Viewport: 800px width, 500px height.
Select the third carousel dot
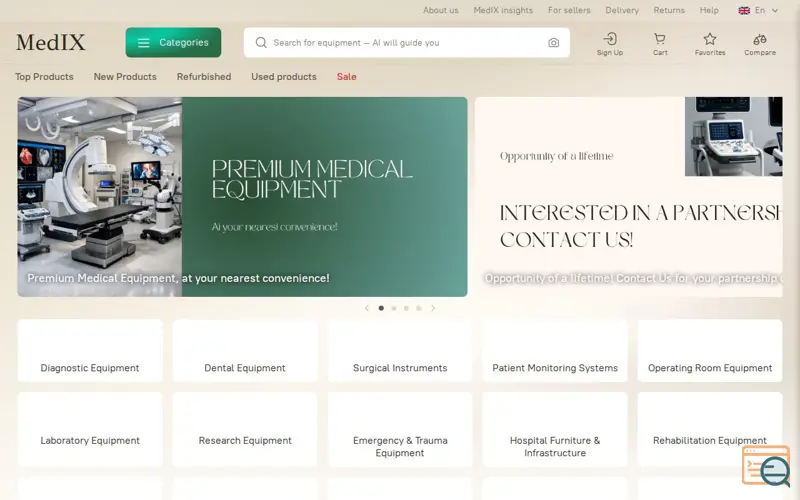point(406,308)
